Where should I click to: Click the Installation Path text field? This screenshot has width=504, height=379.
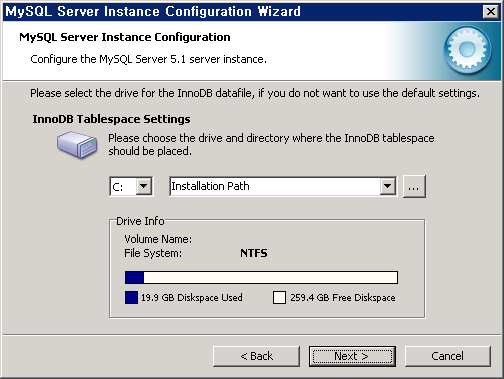(275, 186)
